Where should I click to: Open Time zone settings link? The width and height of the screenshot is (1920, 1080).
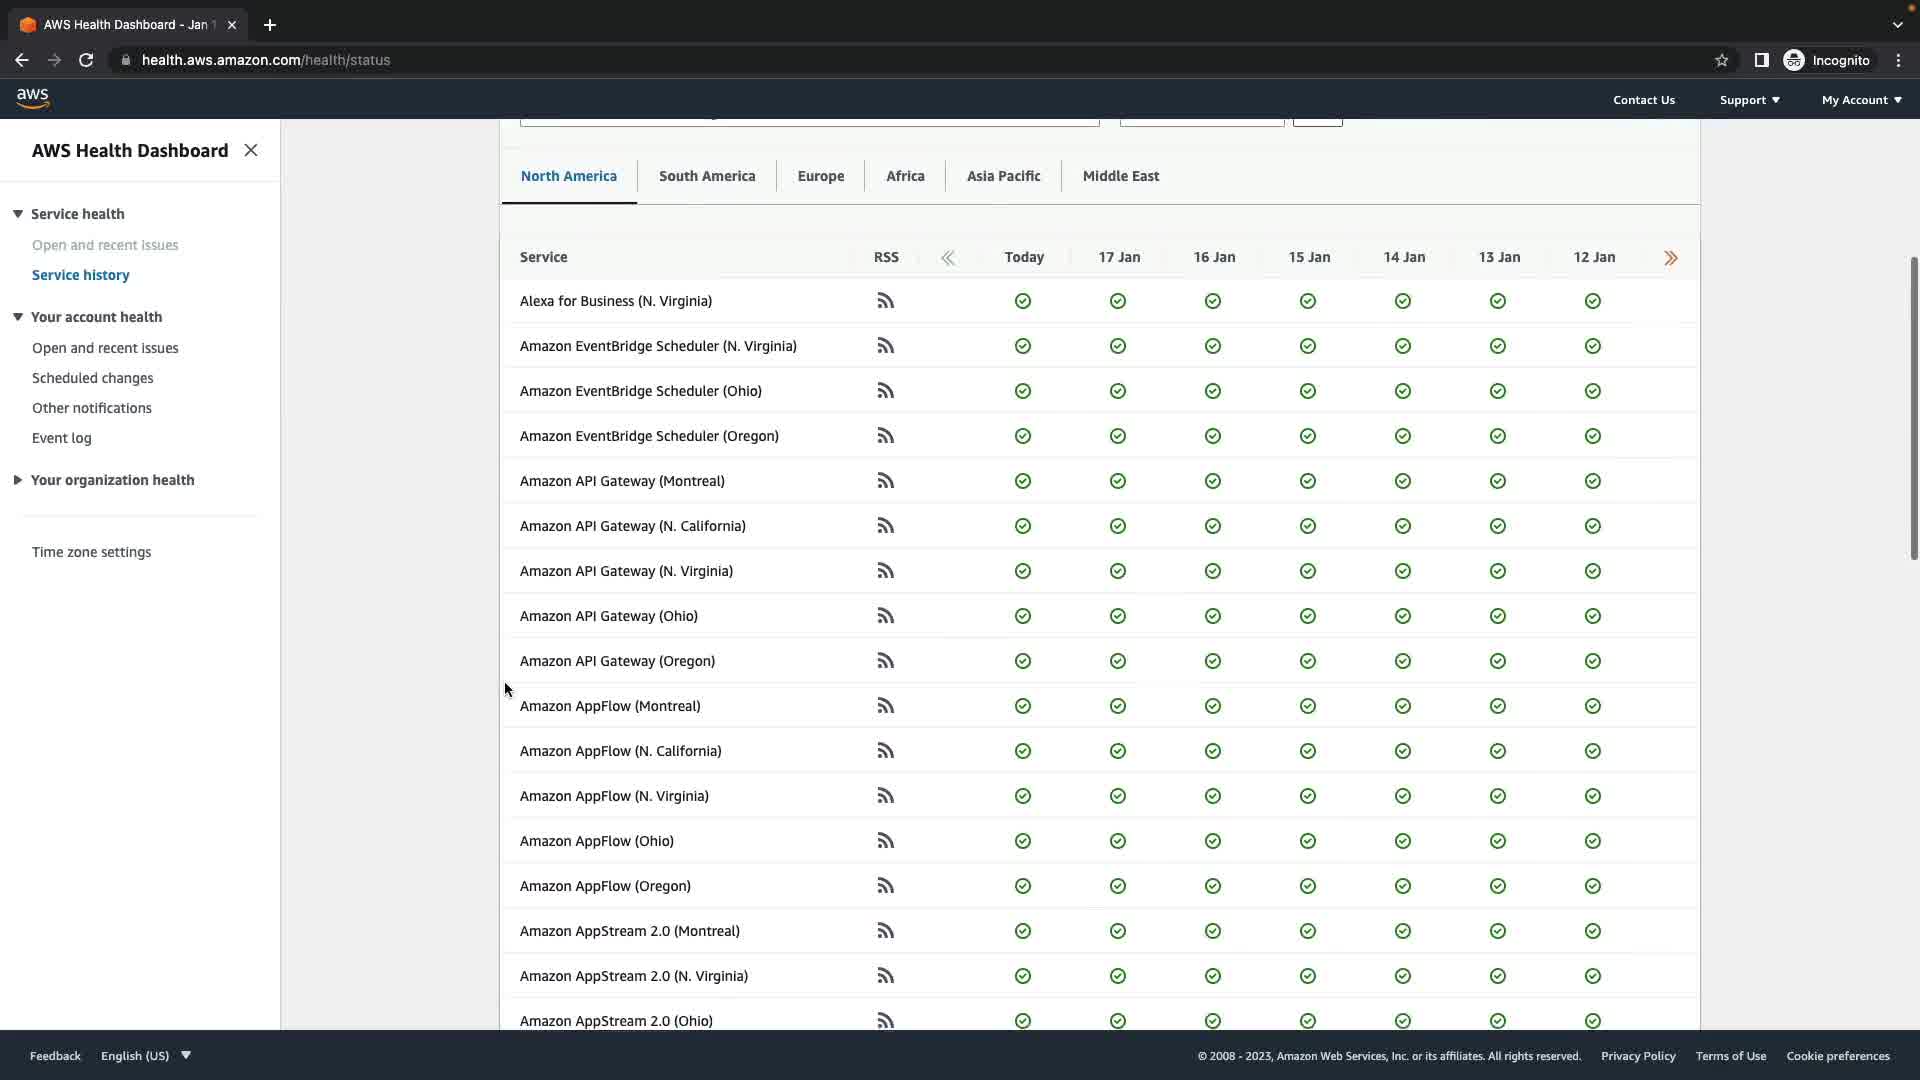tap(91, 552)
